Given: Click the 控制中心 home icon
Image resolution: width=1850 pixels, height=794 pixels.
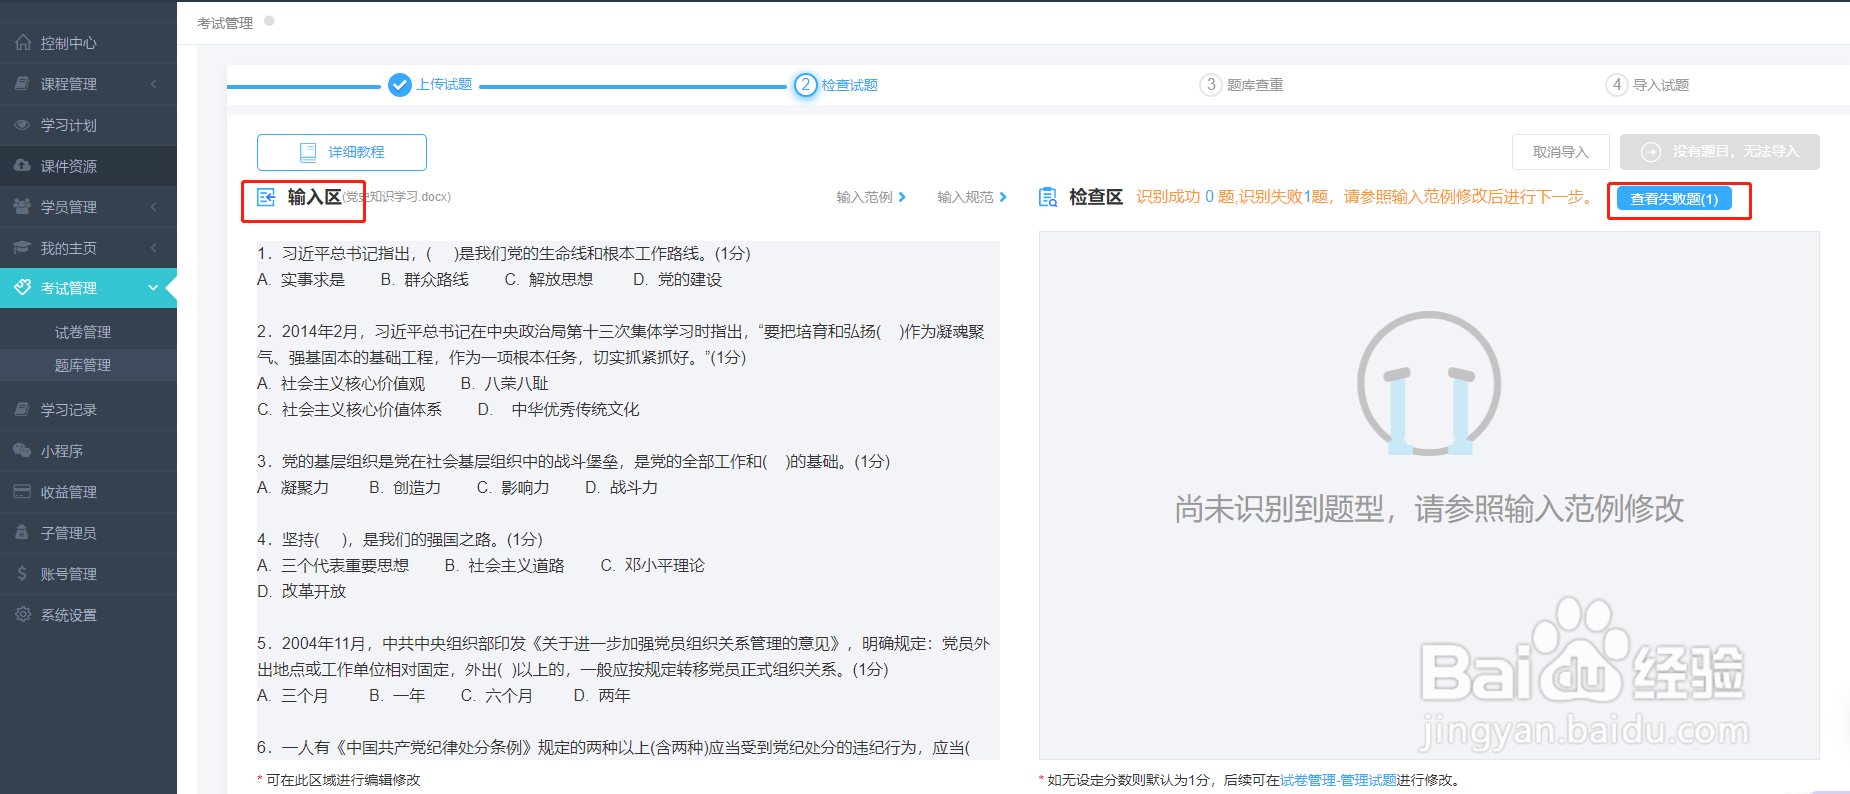Looking at the screenshot, I should click(23, 43).
